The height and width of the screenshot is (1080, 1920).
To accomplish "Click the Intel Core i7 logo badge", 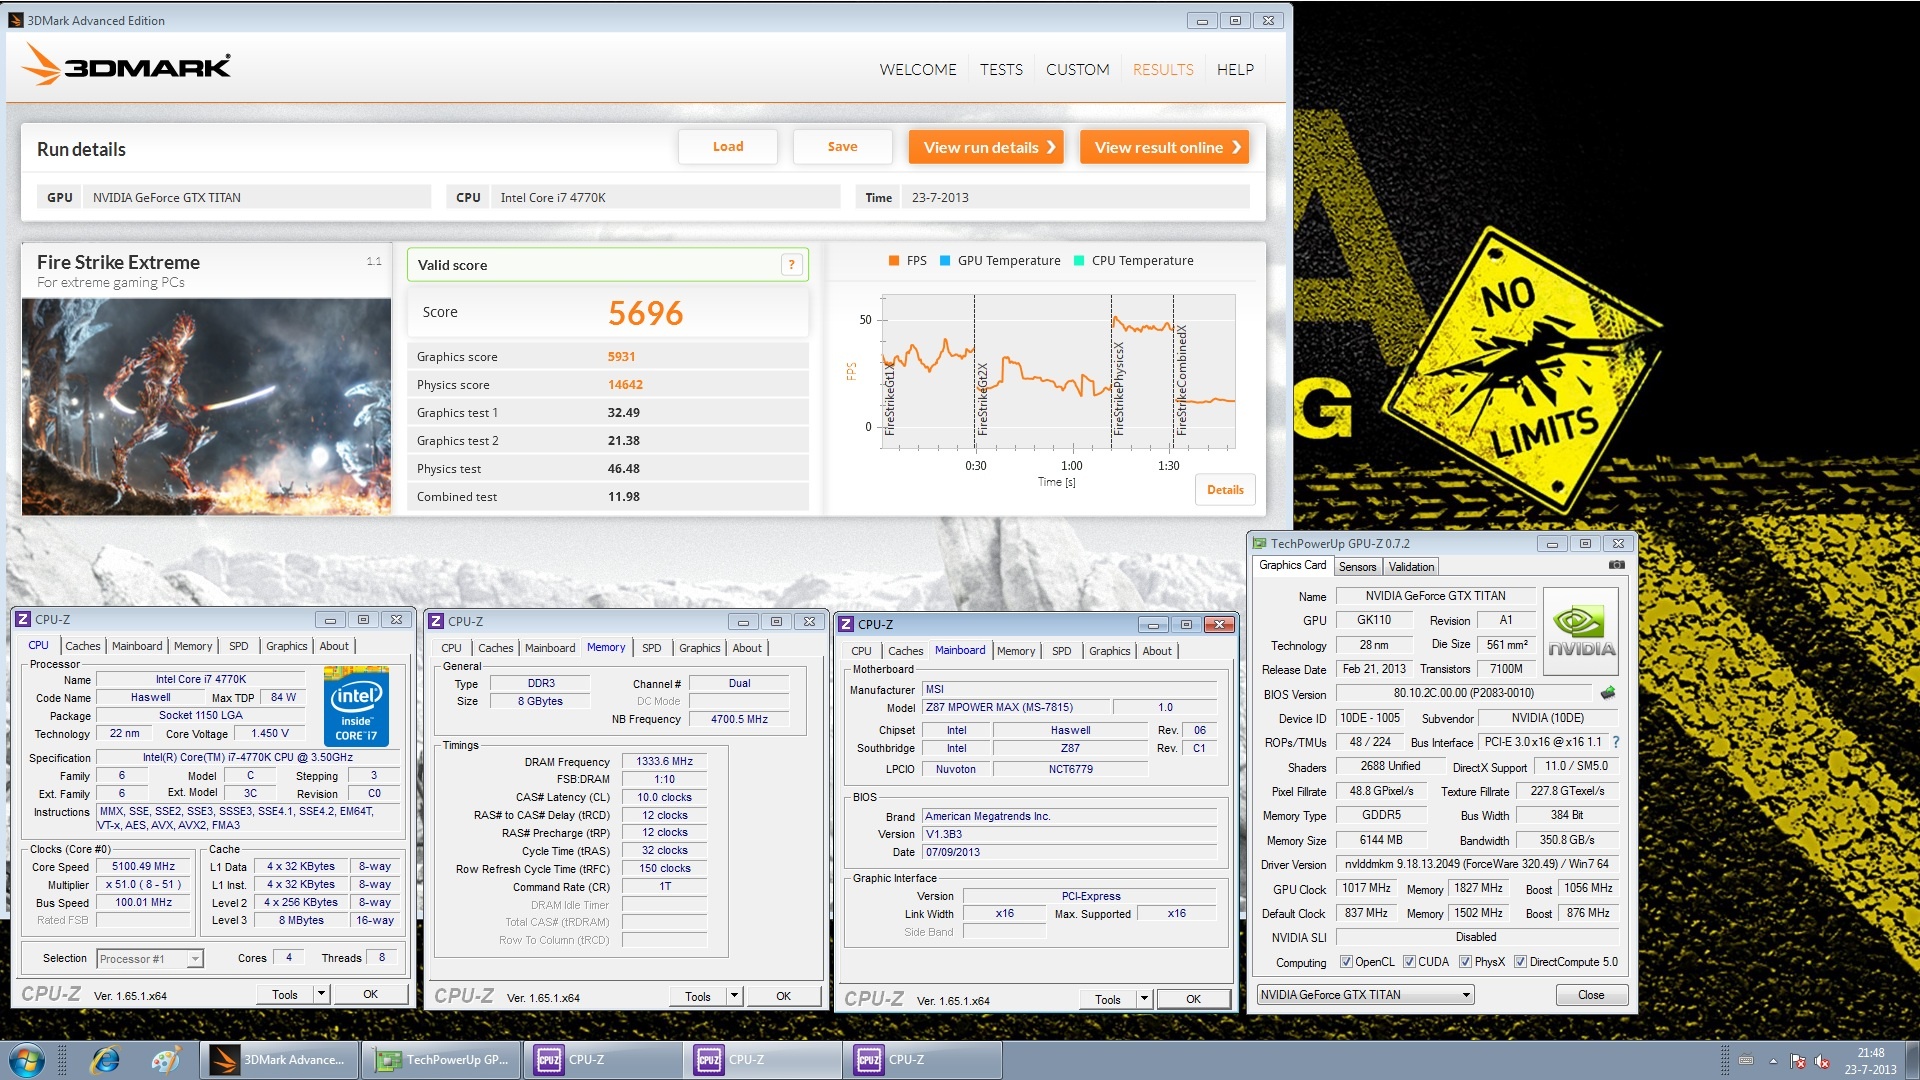I will pos(356,707).
